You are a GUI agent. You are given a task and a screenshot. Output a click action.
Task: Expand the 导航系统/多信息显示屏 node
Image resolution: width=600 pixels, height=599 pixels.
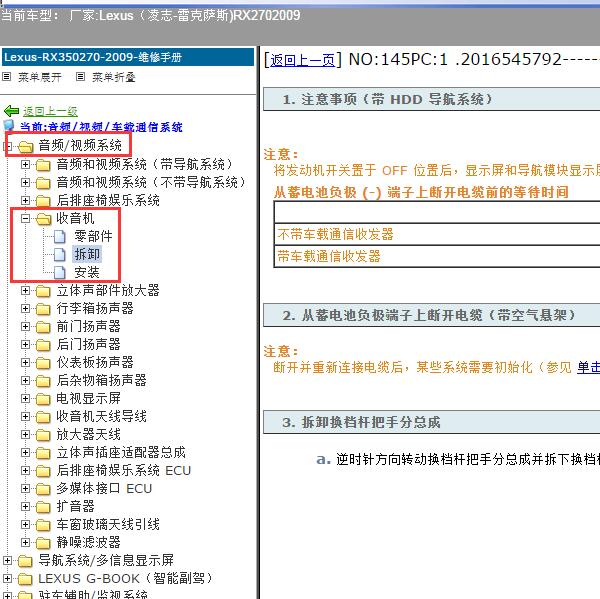click(x=7, y=560)
